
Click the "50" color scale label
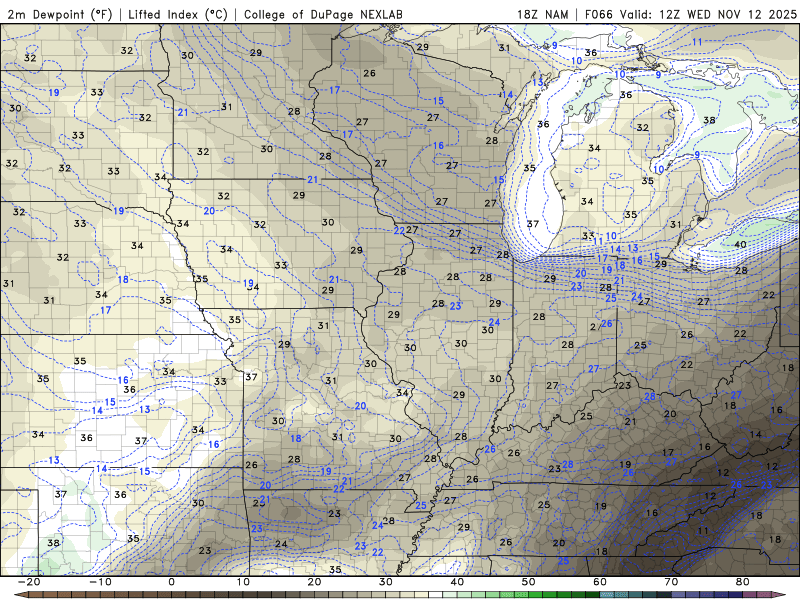tap(529, 582)
